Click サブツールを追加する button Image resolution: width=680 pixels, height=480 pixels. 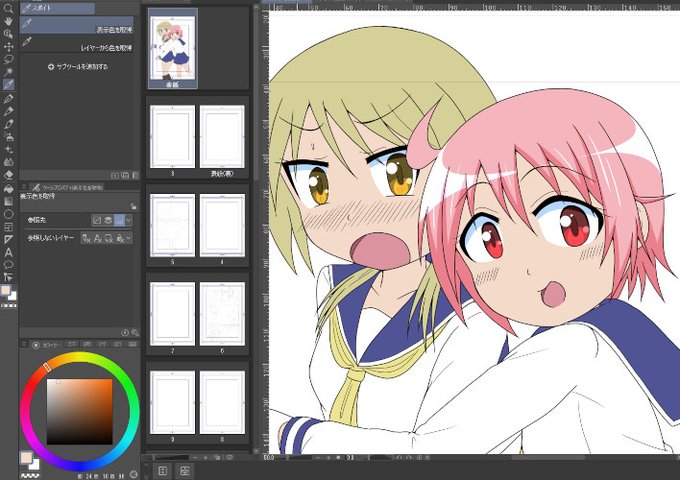click(78, 67)
